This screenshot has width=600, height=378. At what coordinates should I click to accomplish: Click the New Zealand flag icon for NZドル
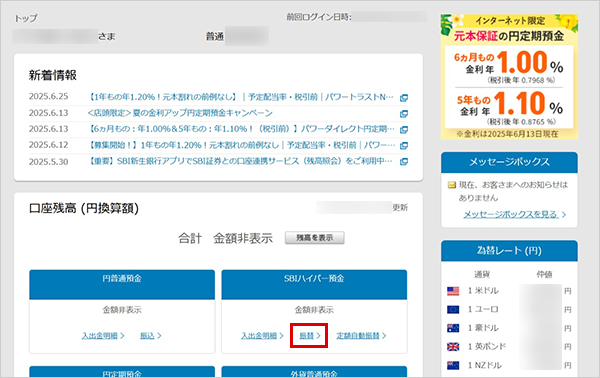tap(453, 365)
